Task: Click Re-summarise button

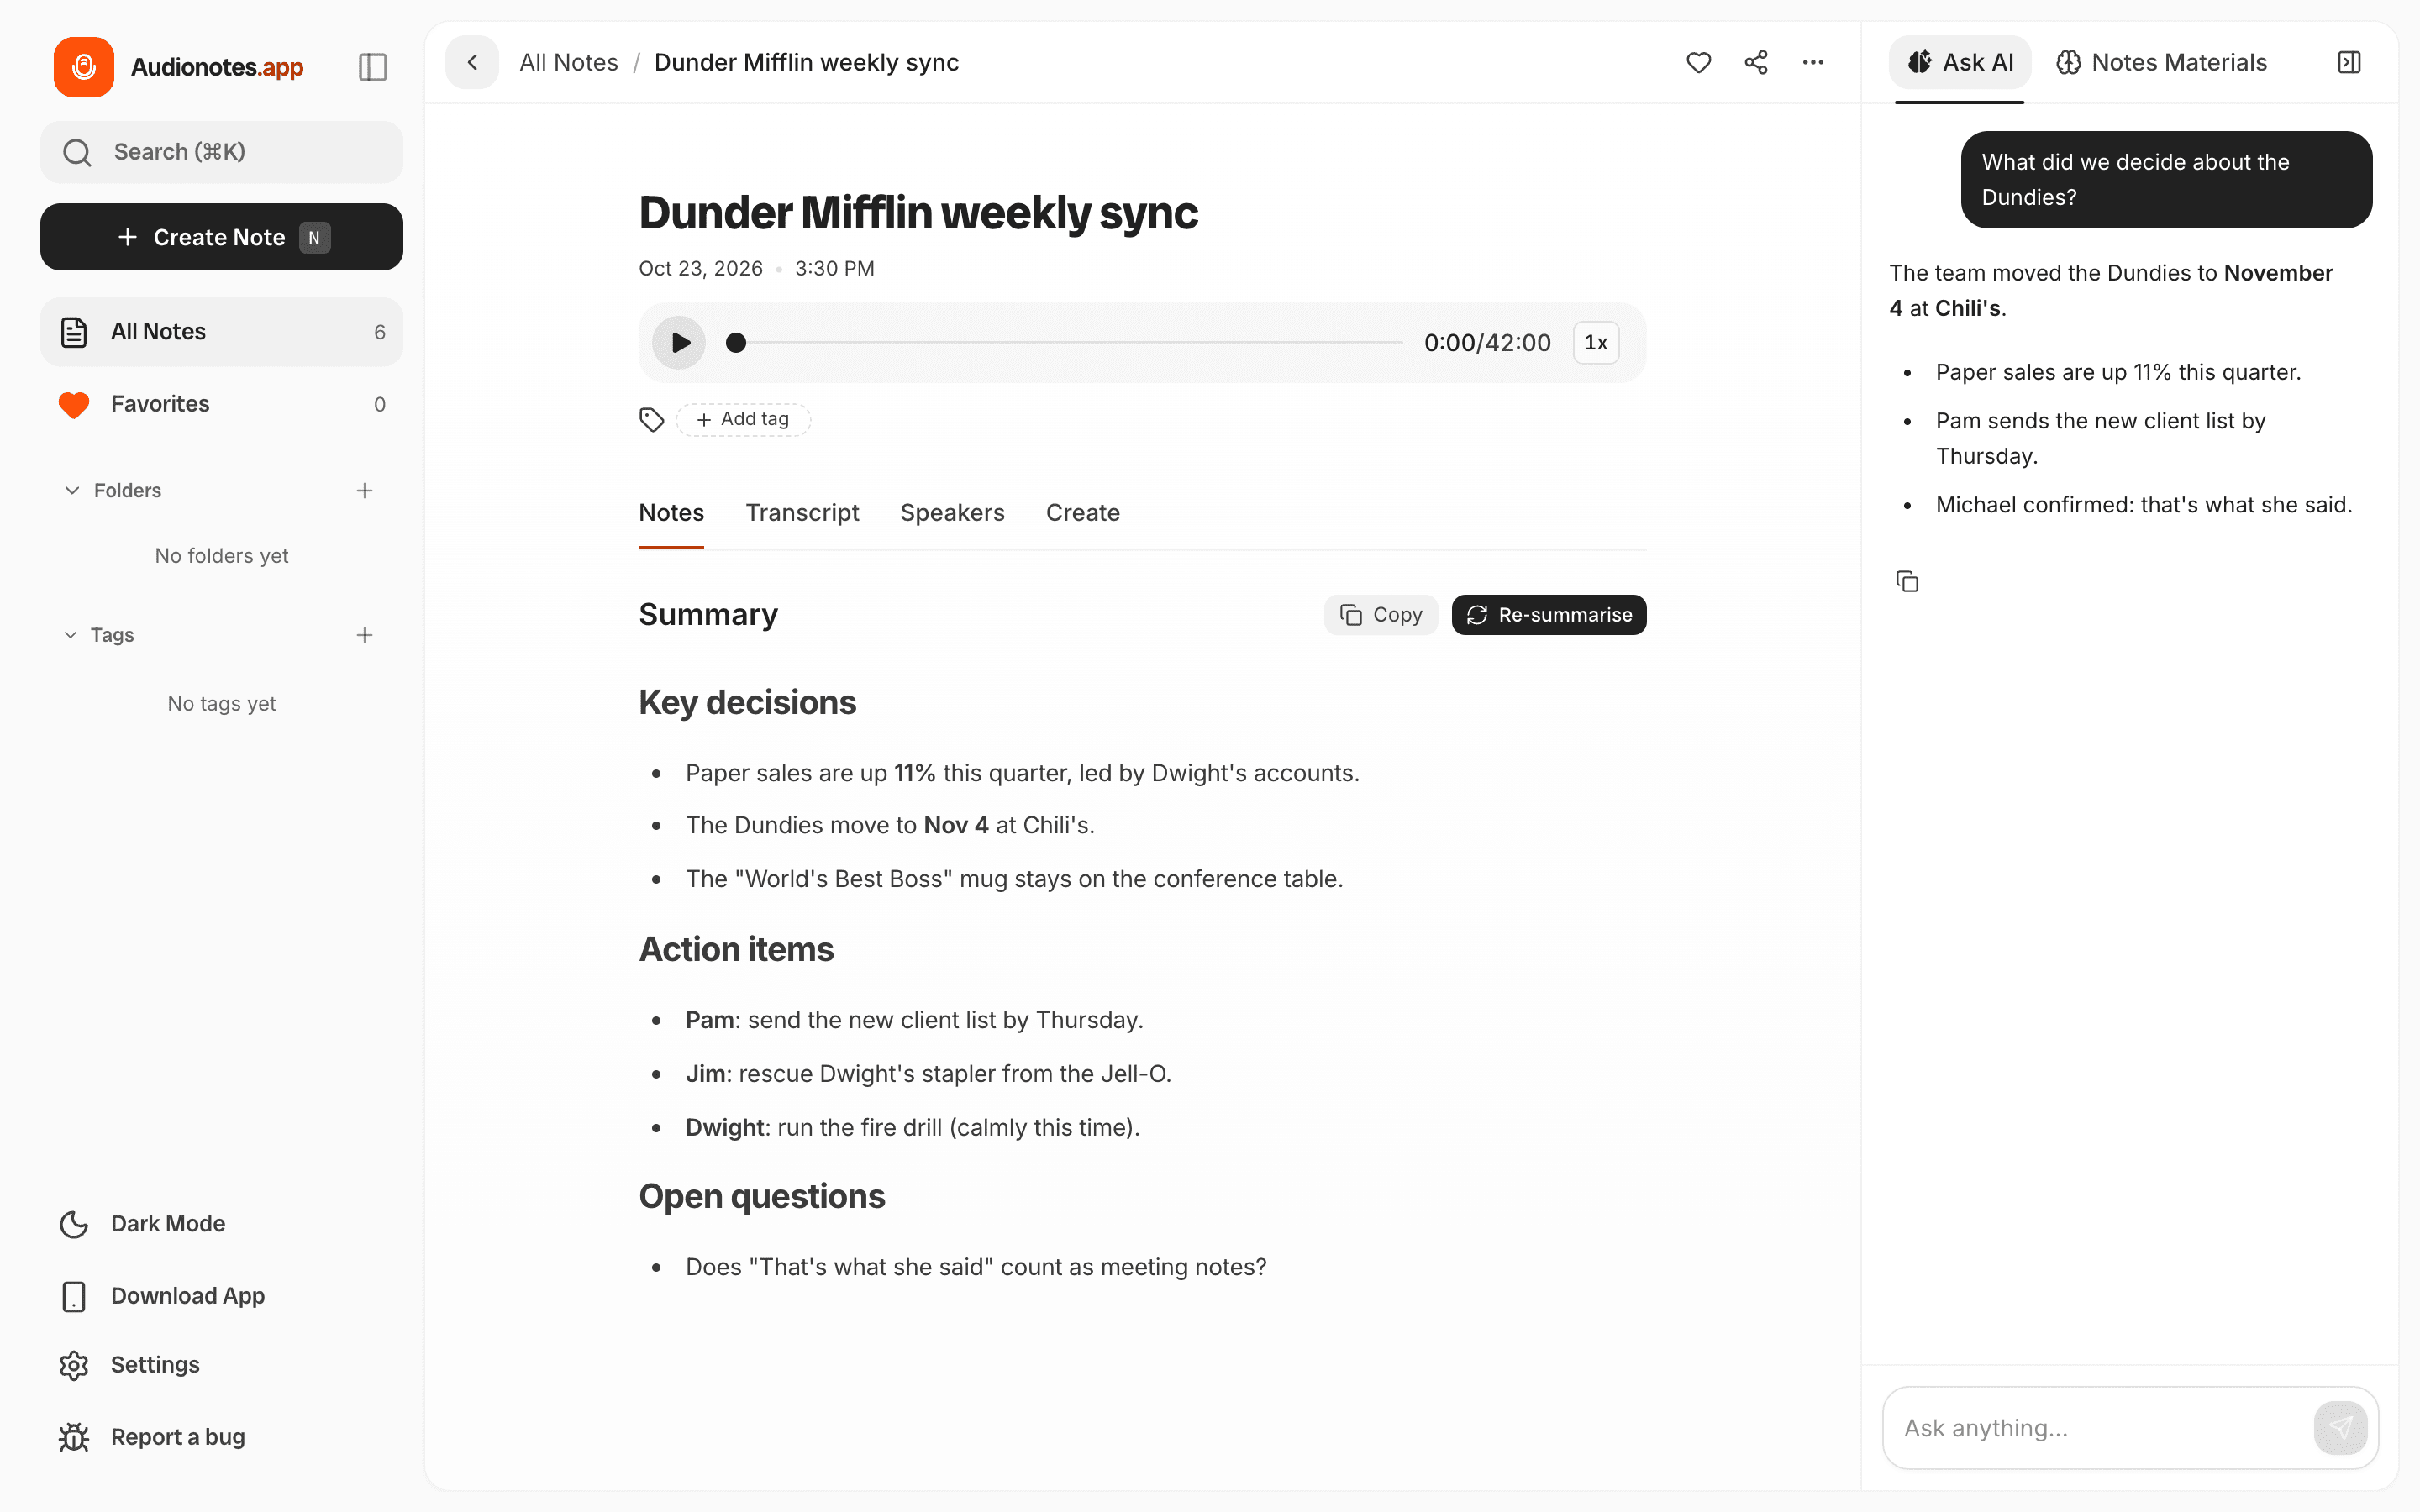Action: tap(1549, 614)
